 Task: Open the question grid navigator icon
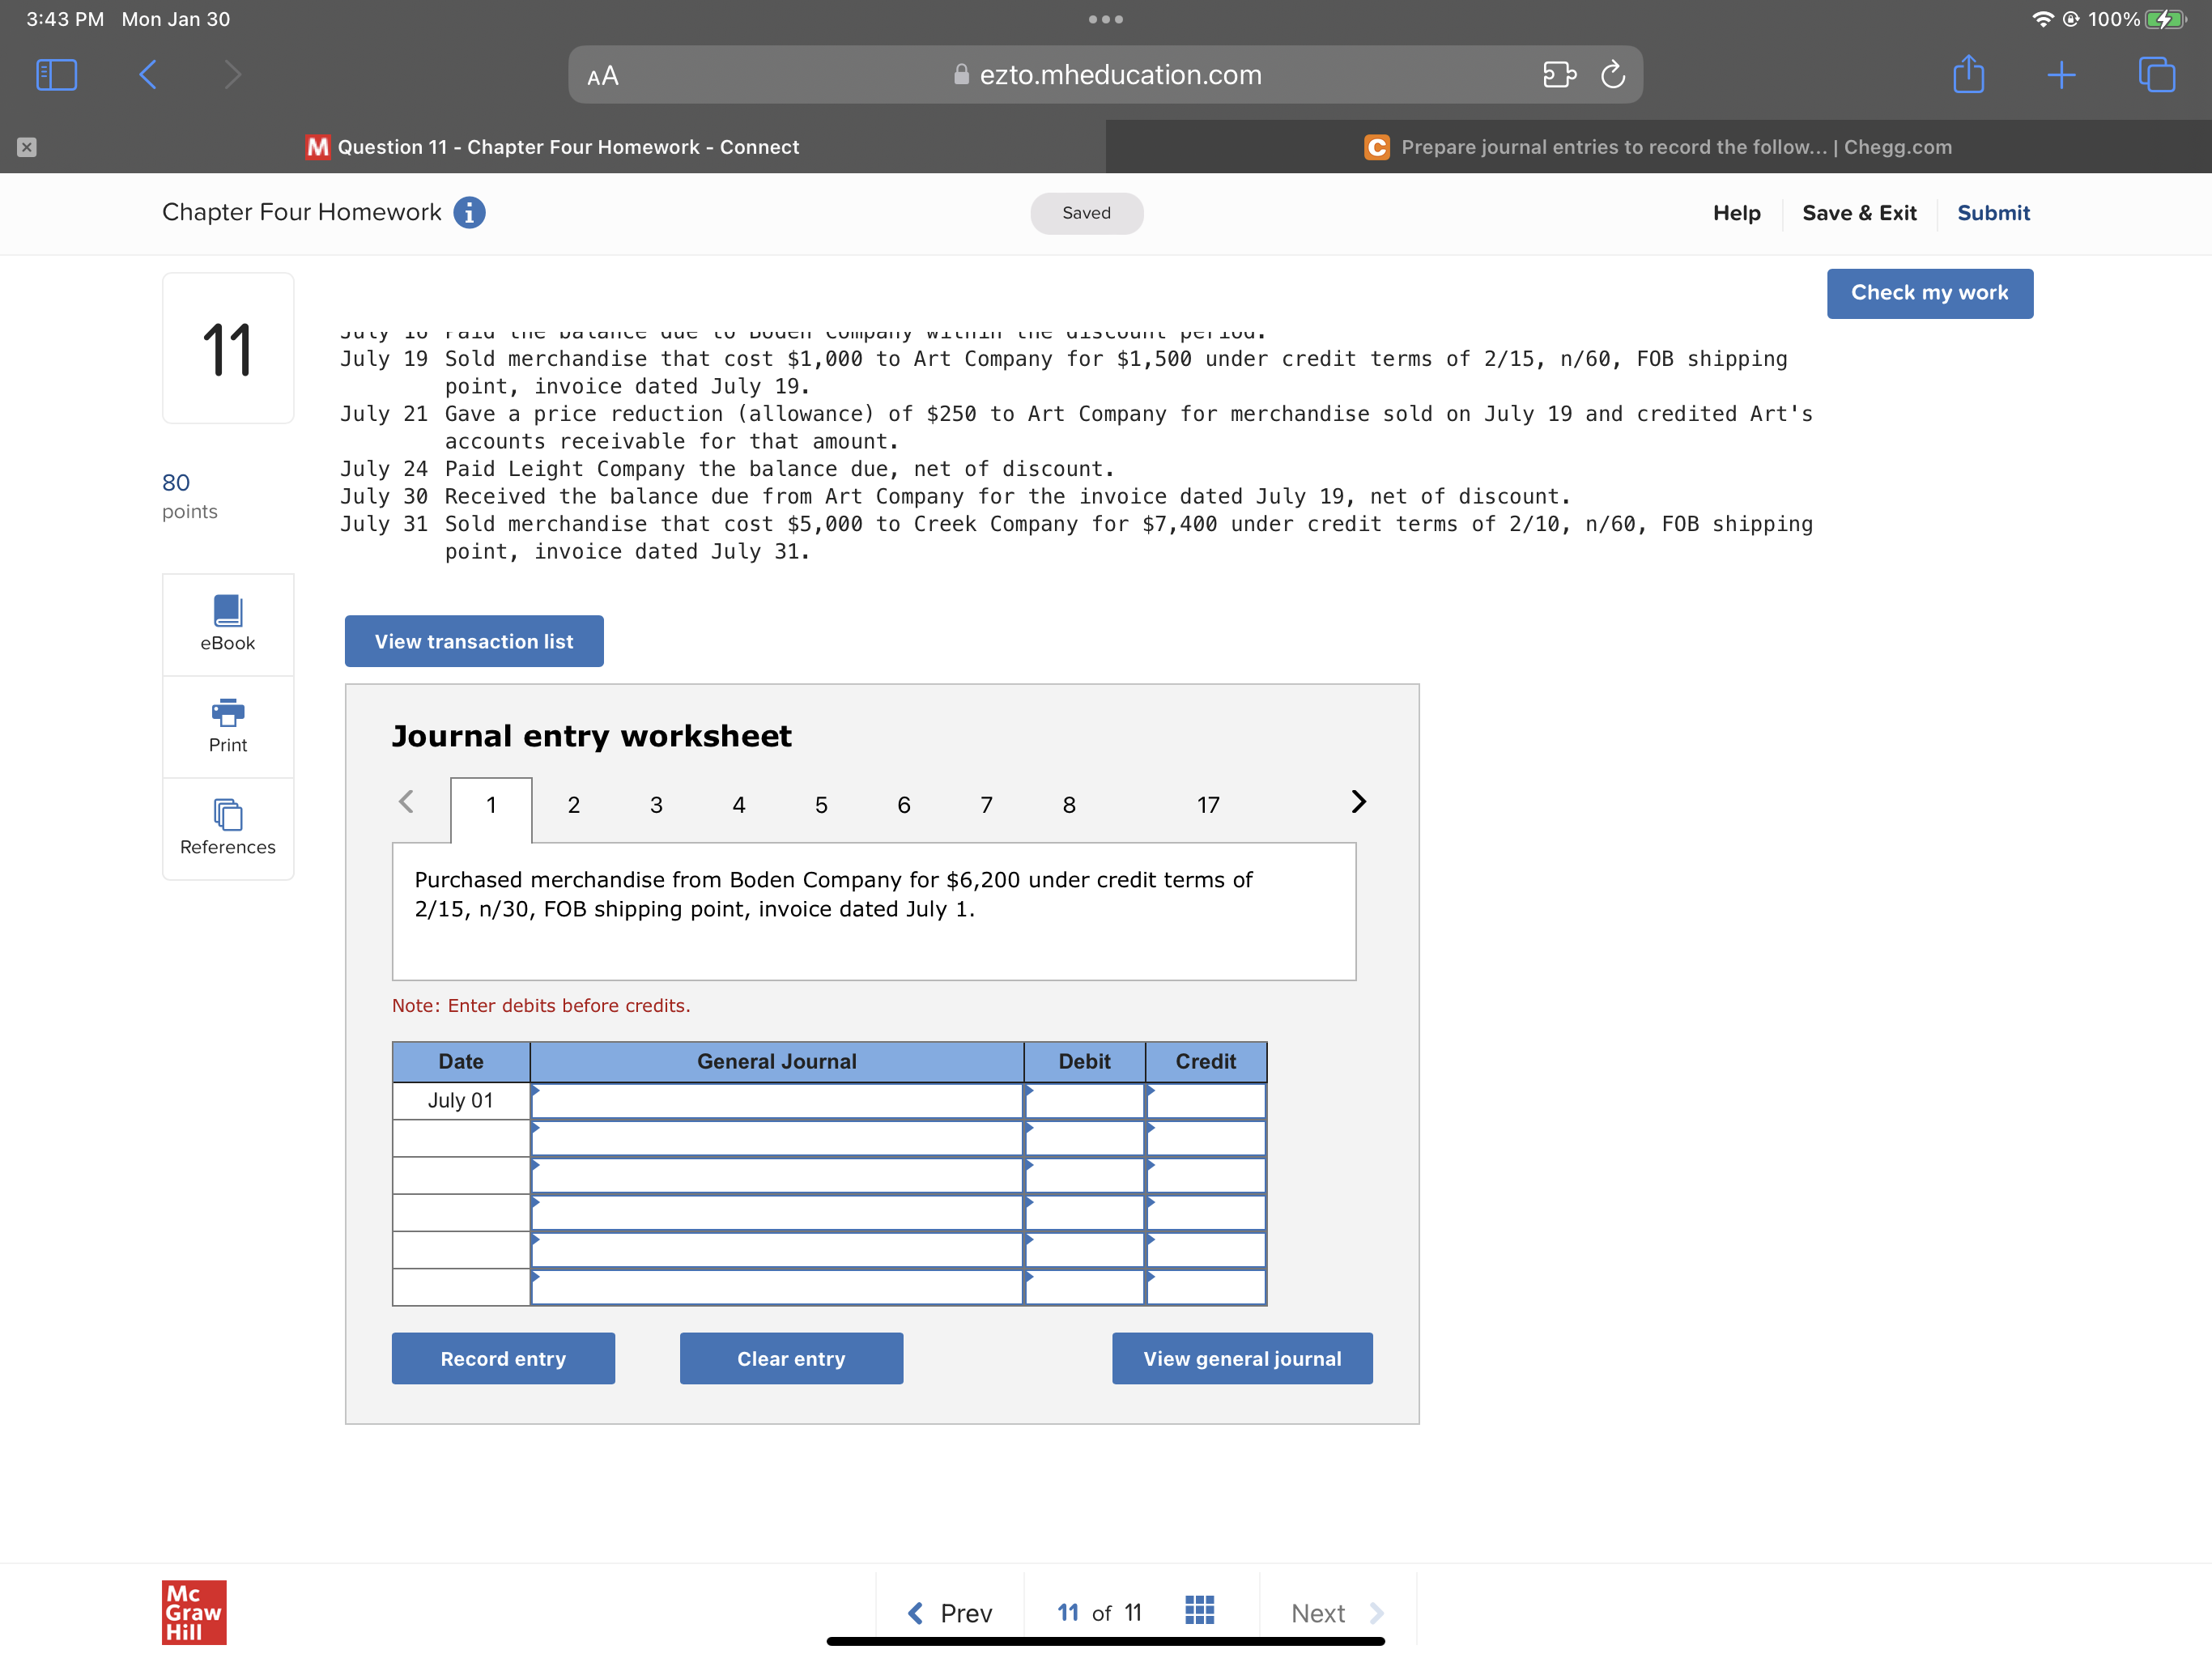[1199, 1610]
